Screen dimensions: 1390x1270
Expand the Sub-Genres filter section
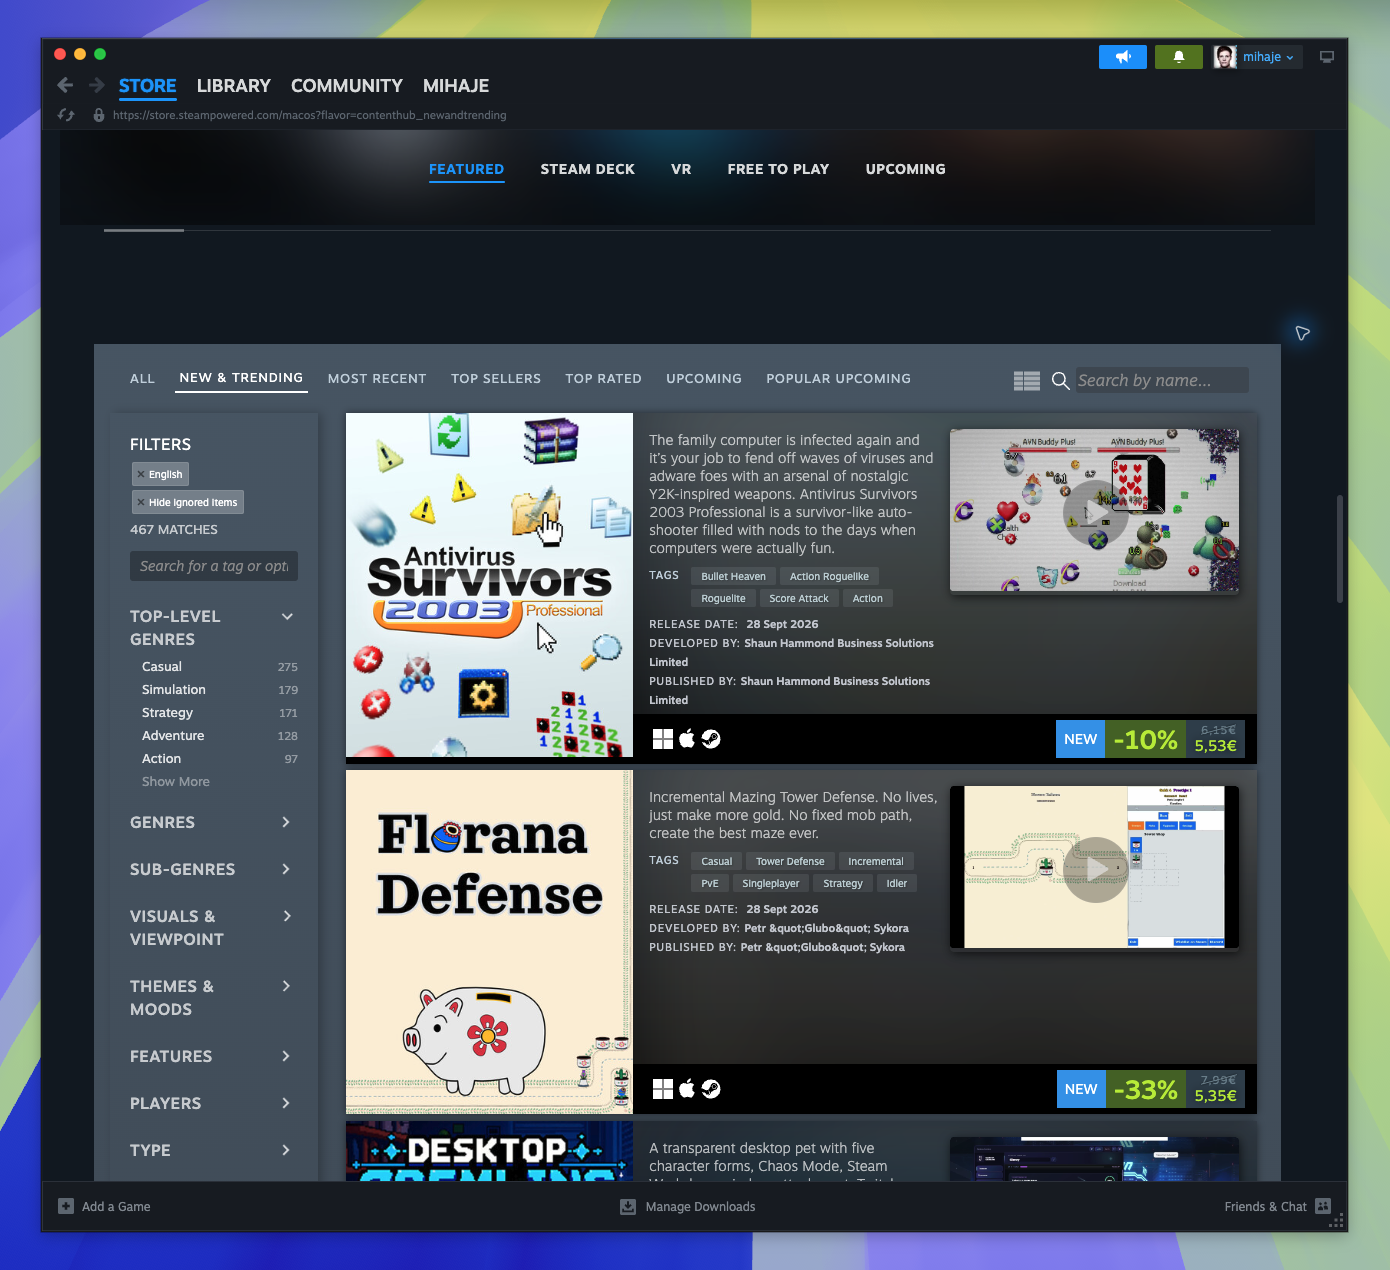[286, 869]
